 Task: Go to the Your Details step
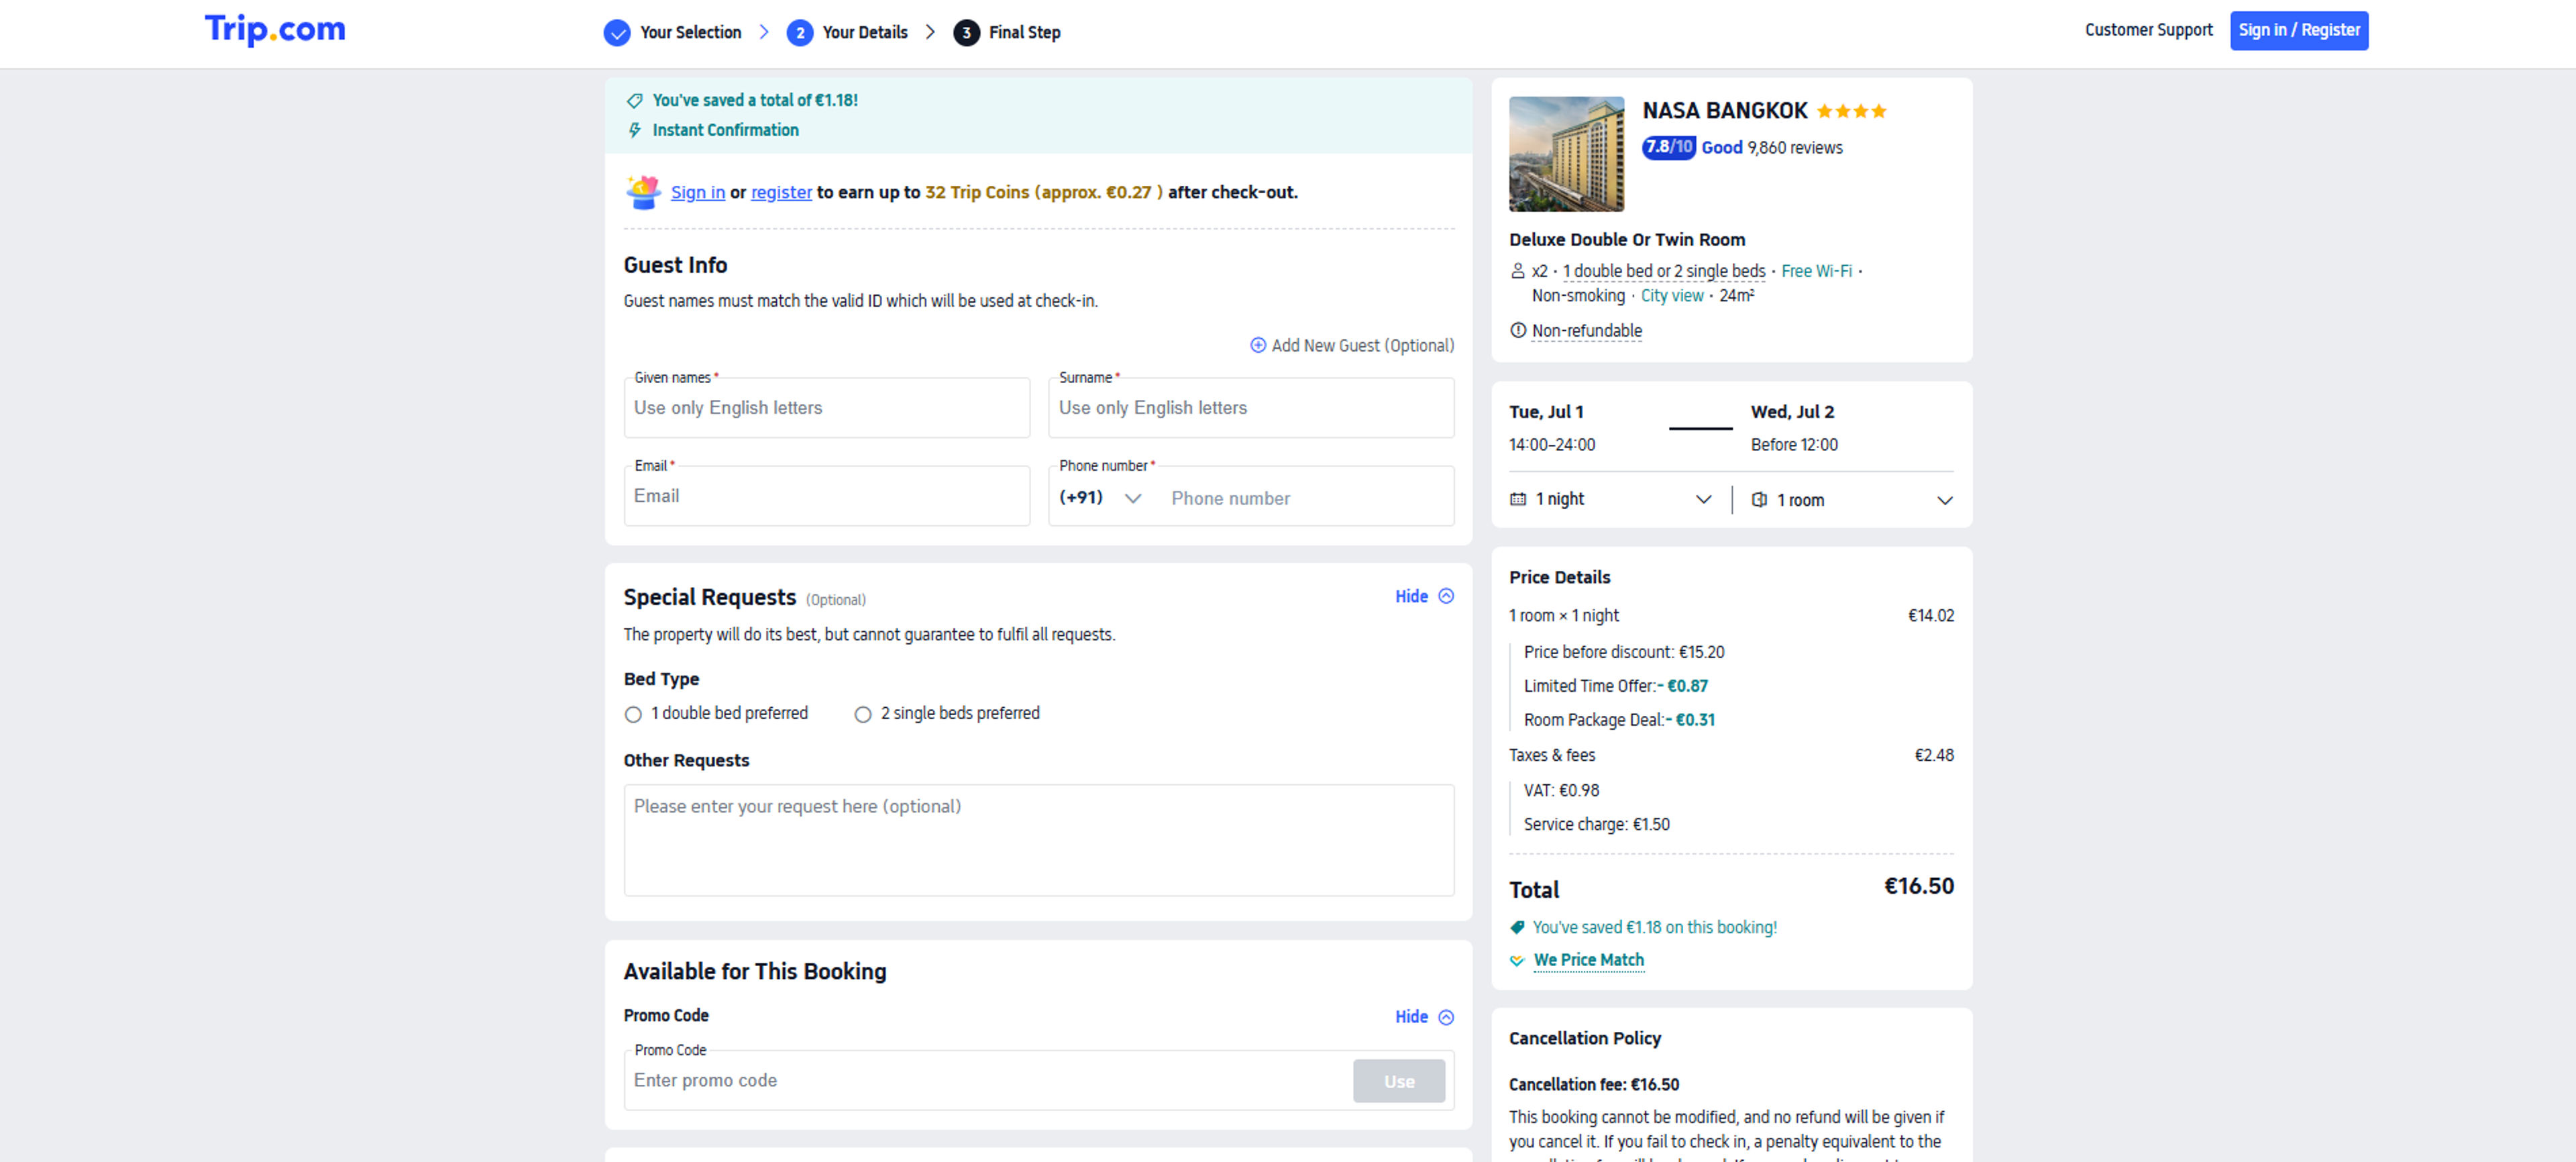[x=865, y=33]
